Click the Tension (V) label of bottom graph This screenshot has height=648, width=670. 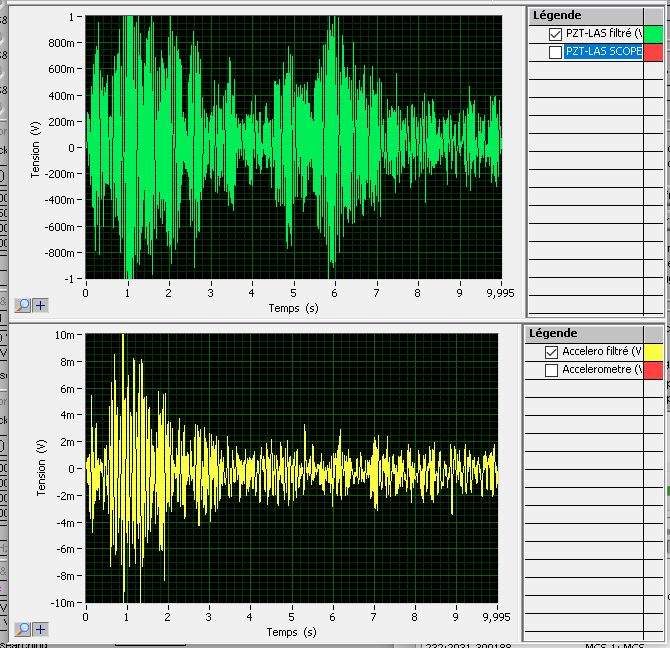[x=41, y=469]
